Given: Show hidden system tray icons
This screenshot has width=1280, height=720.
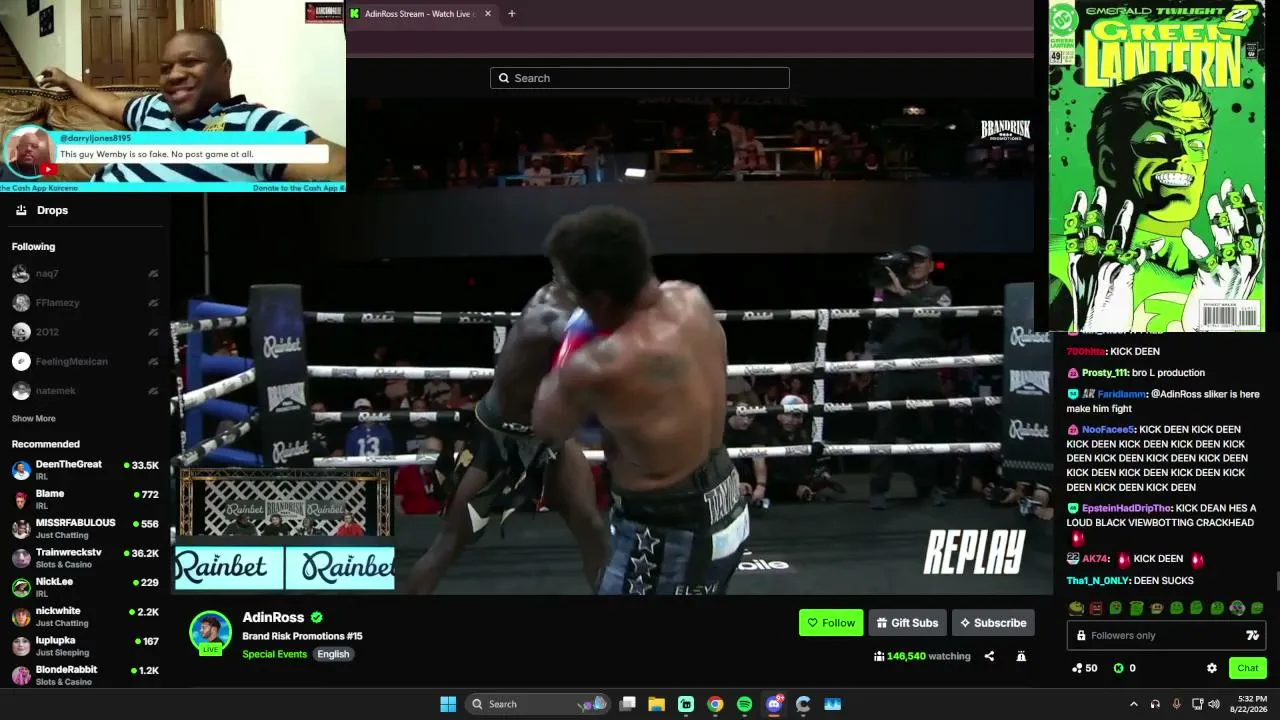Looking at the screenshot, I should 1134,704.
